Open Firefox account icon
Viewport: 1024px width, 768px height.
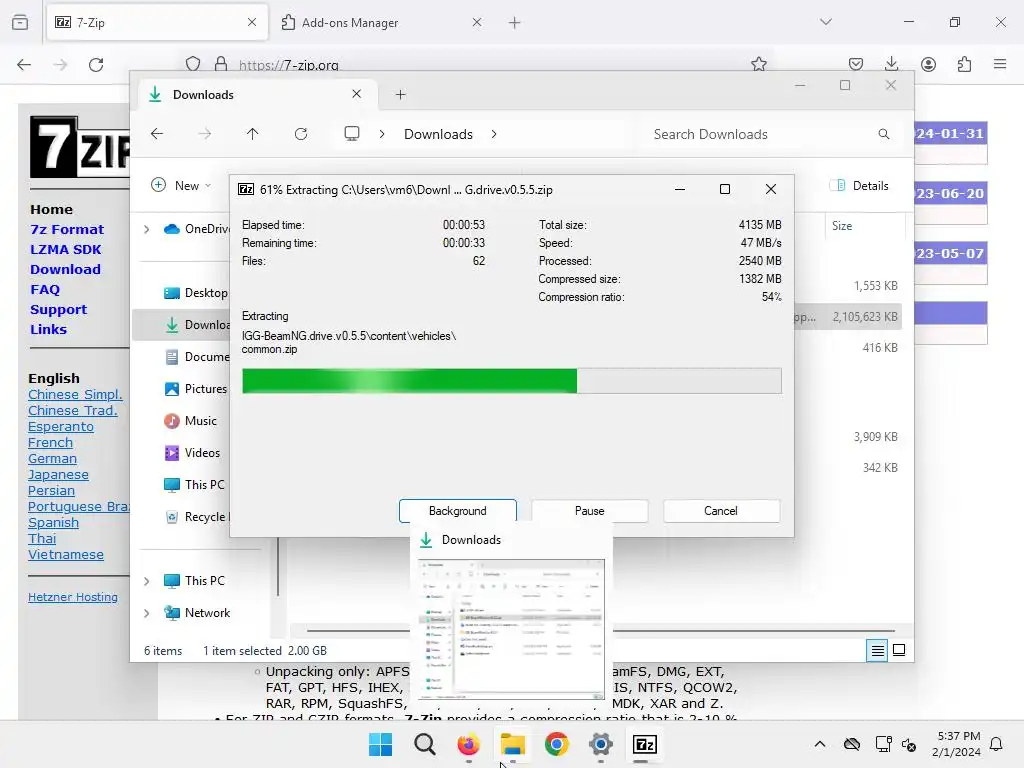928,64
